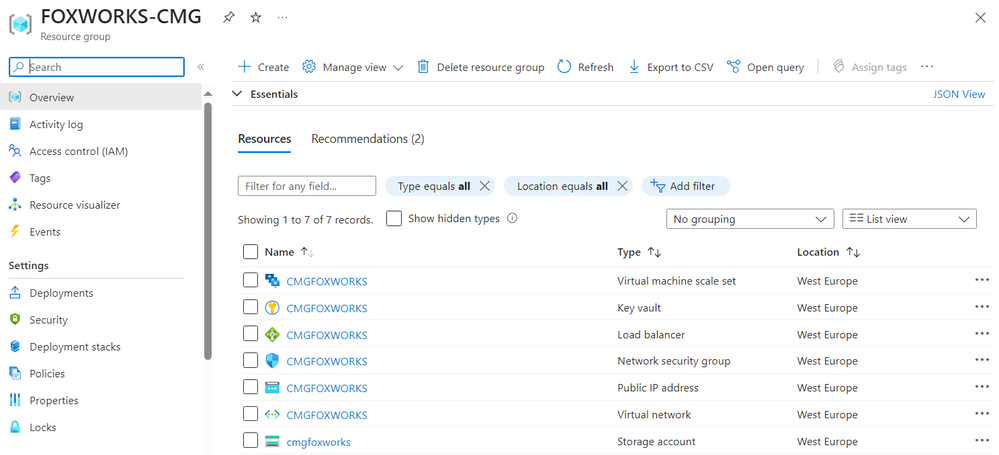Check the Virtual network row
This screenshot has width=999, height=455.
click(x=250, y=414)
